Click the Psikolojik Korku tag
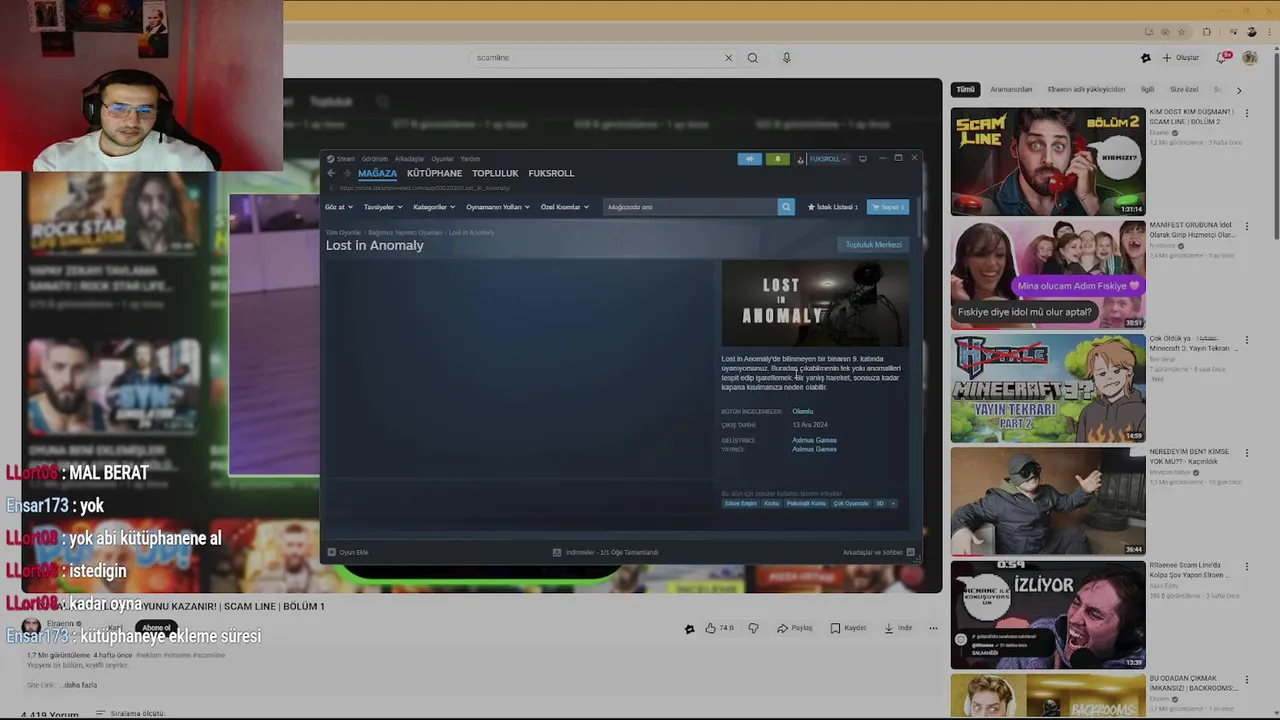The width and height of the screenshot is (1280, 720). point(806,503)
